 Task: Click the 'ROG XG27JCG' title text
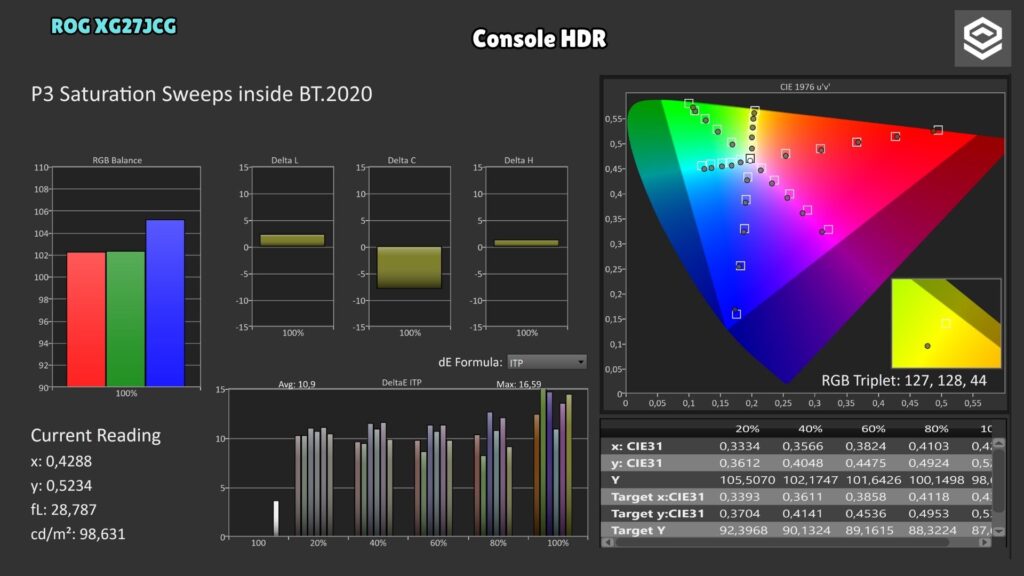(114, 26)
